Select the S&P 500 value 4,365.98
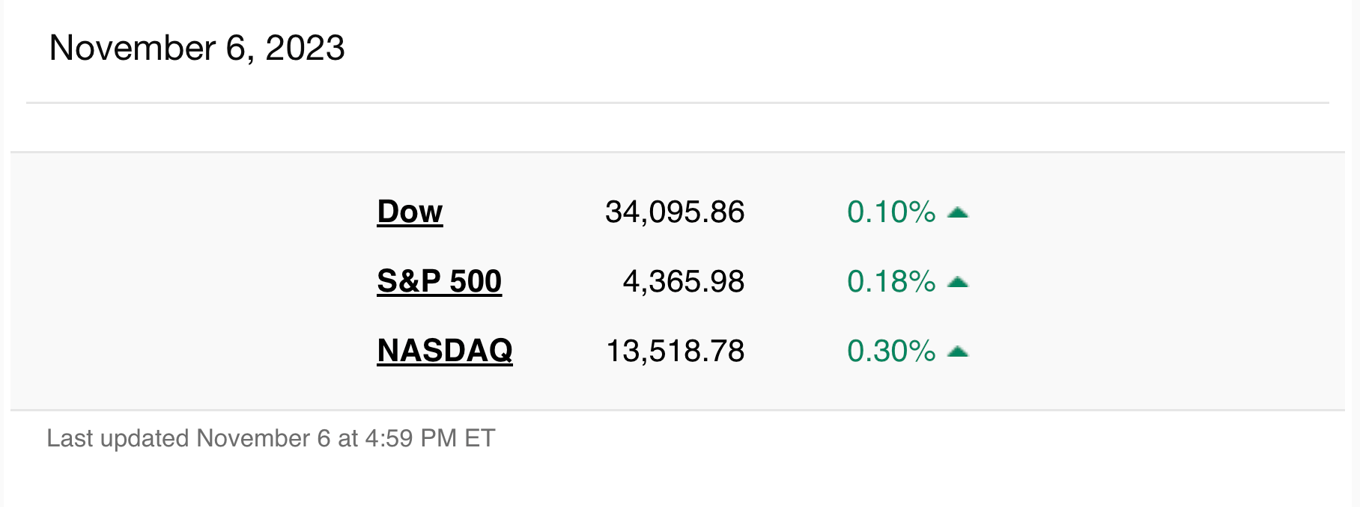The image size is (1366, 507). pyautogui.click(x=684, y=282)
